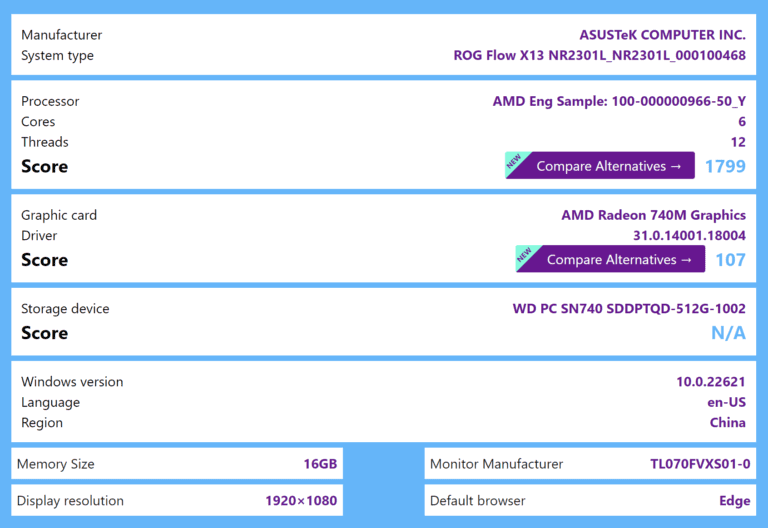The height and width of the screenshot is (528, 768).
Task: Click the Processor label
Action: point(50,101)
